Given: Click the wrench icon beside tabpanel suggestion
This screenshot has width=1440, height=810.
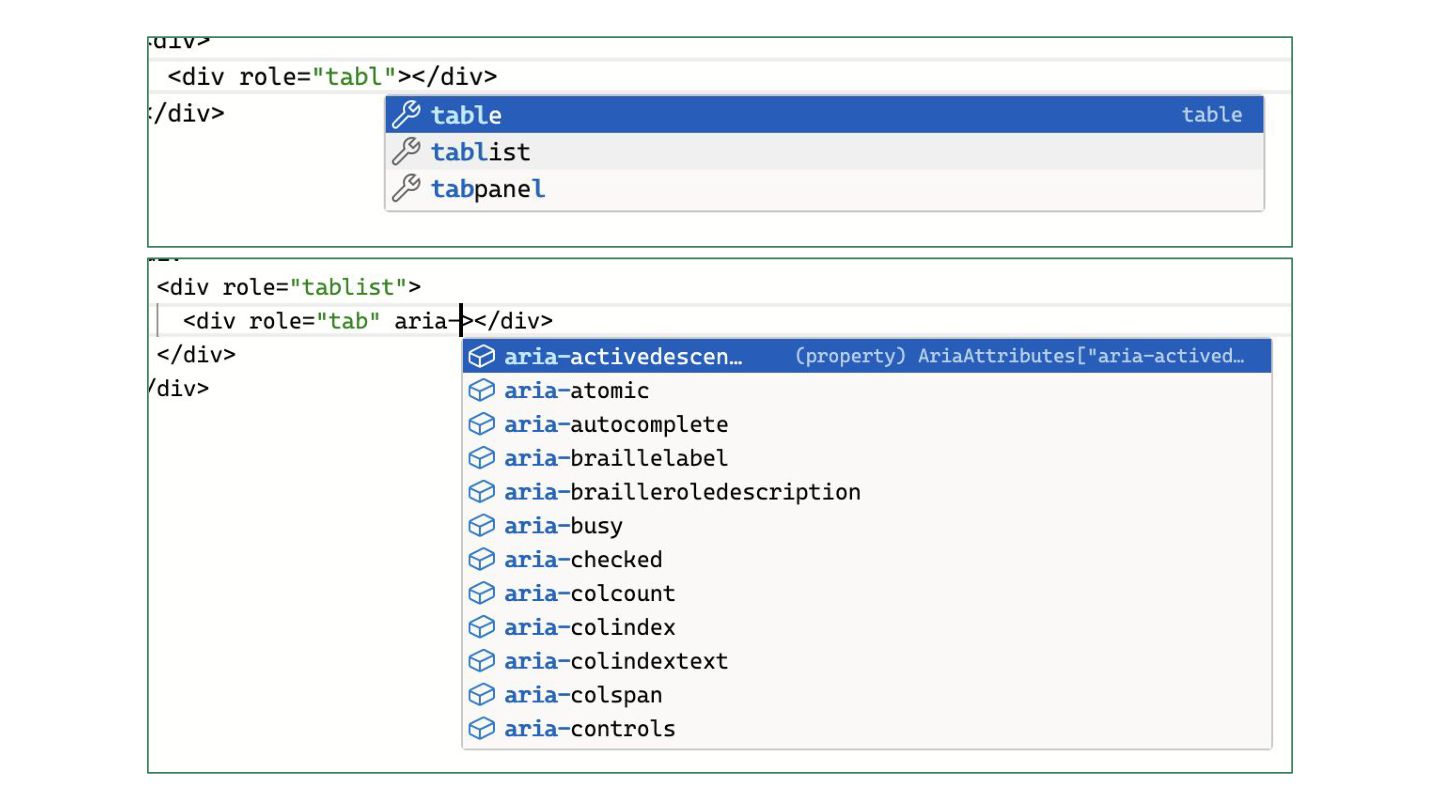Looking at the screenshot, I should [x=405, y=189].
